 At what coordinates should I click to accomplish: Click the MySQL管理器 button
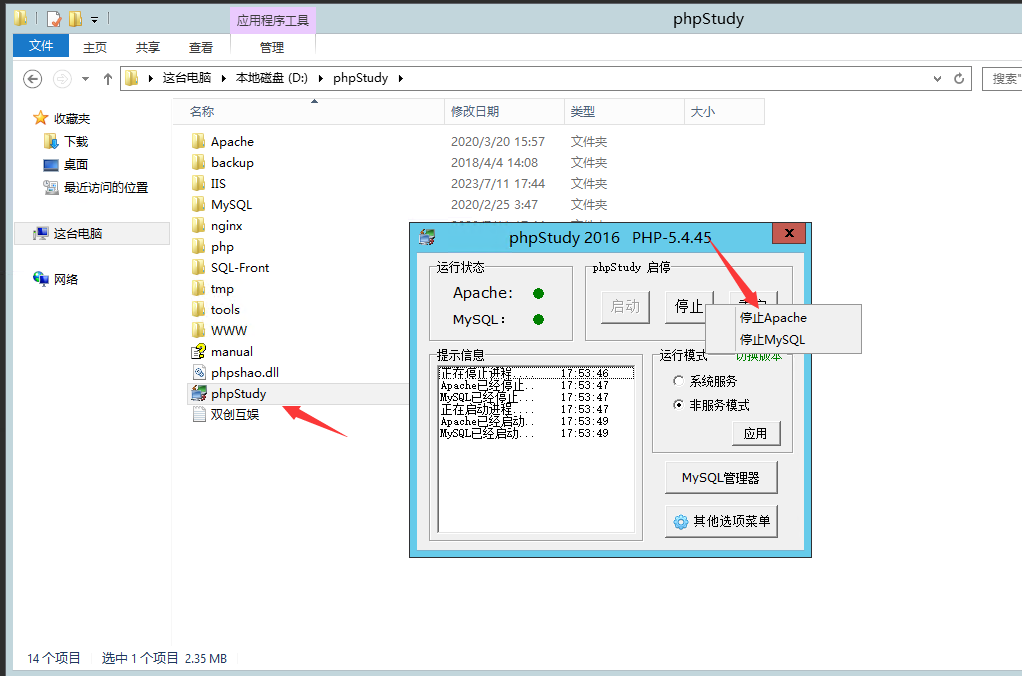721,478
